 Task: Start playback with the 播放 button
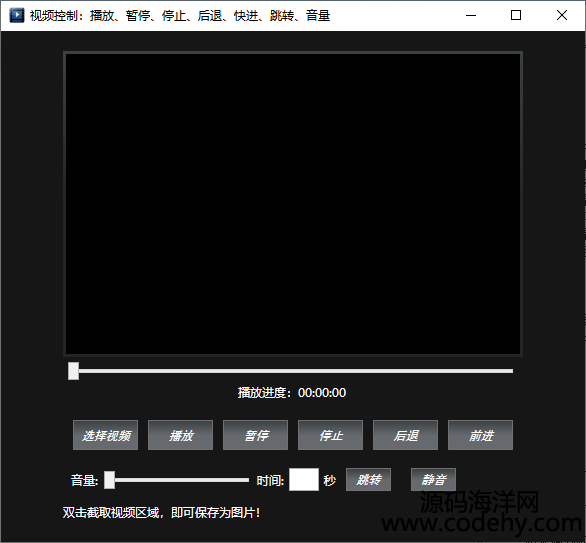click(x=181, y=435)
